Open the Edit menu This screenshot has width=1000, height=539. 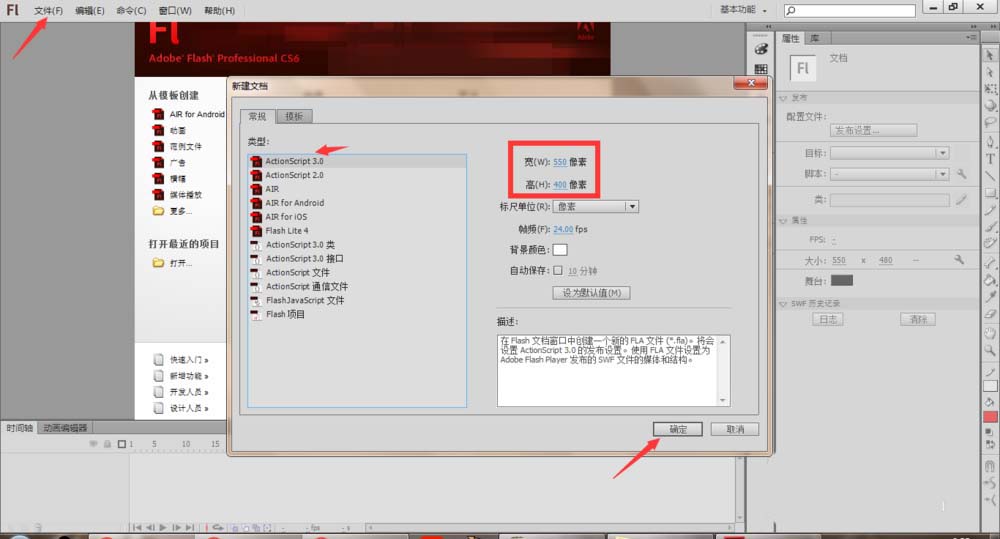90,11
